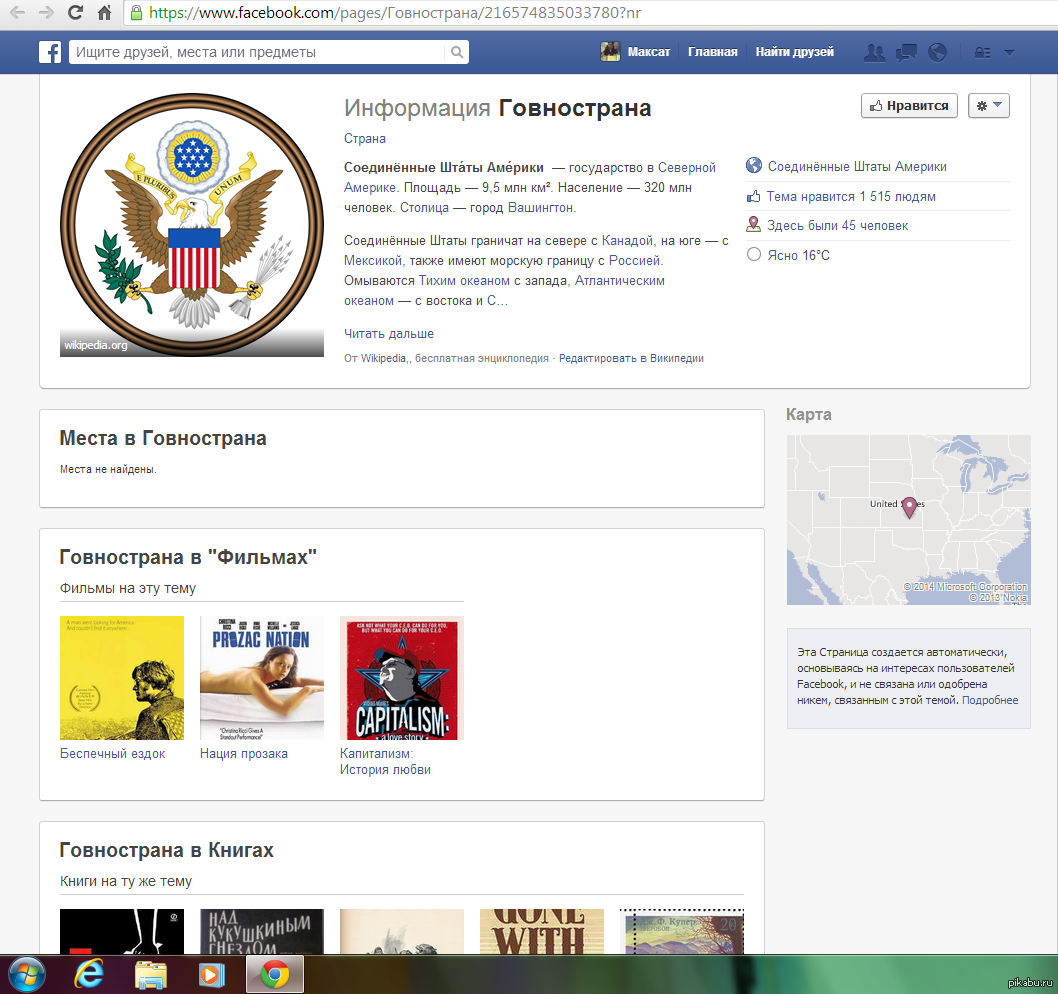Viewport: 1058px width, 994px height.
Task: Open the Prozac Nation movie poster
Action: (x=262, y=678)
